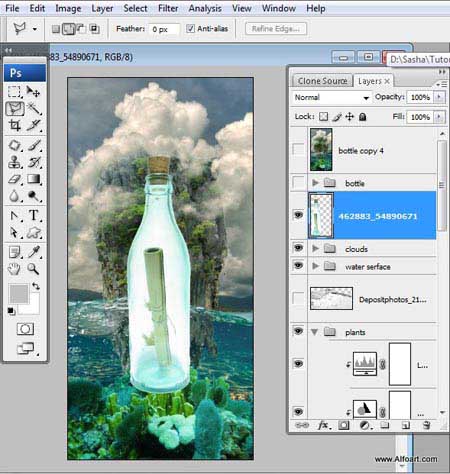This screenshot has height=474, width=450.
Task: Delete layer with trash icon
Action: coord(426,425)
